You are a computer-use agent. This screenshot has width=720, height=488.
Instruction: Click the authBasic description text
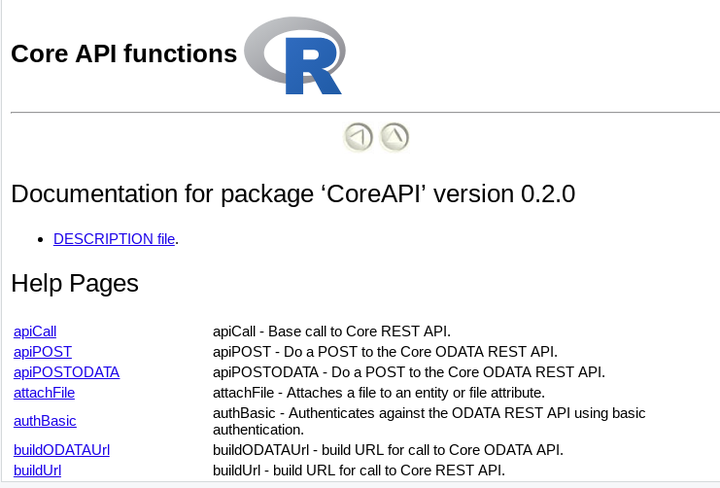tap(429, 421)
